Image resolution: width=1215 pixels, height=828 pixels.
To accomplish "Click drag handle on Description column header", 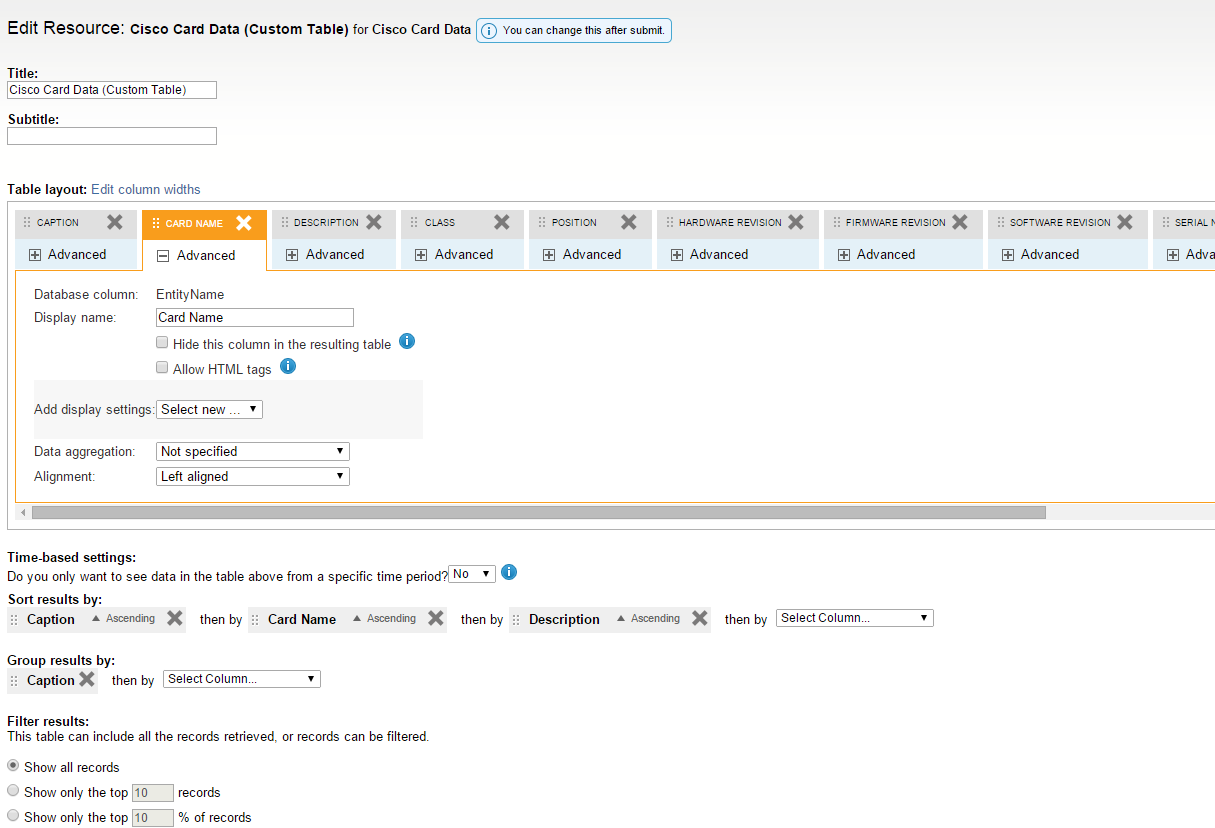I will coord(284,223).
